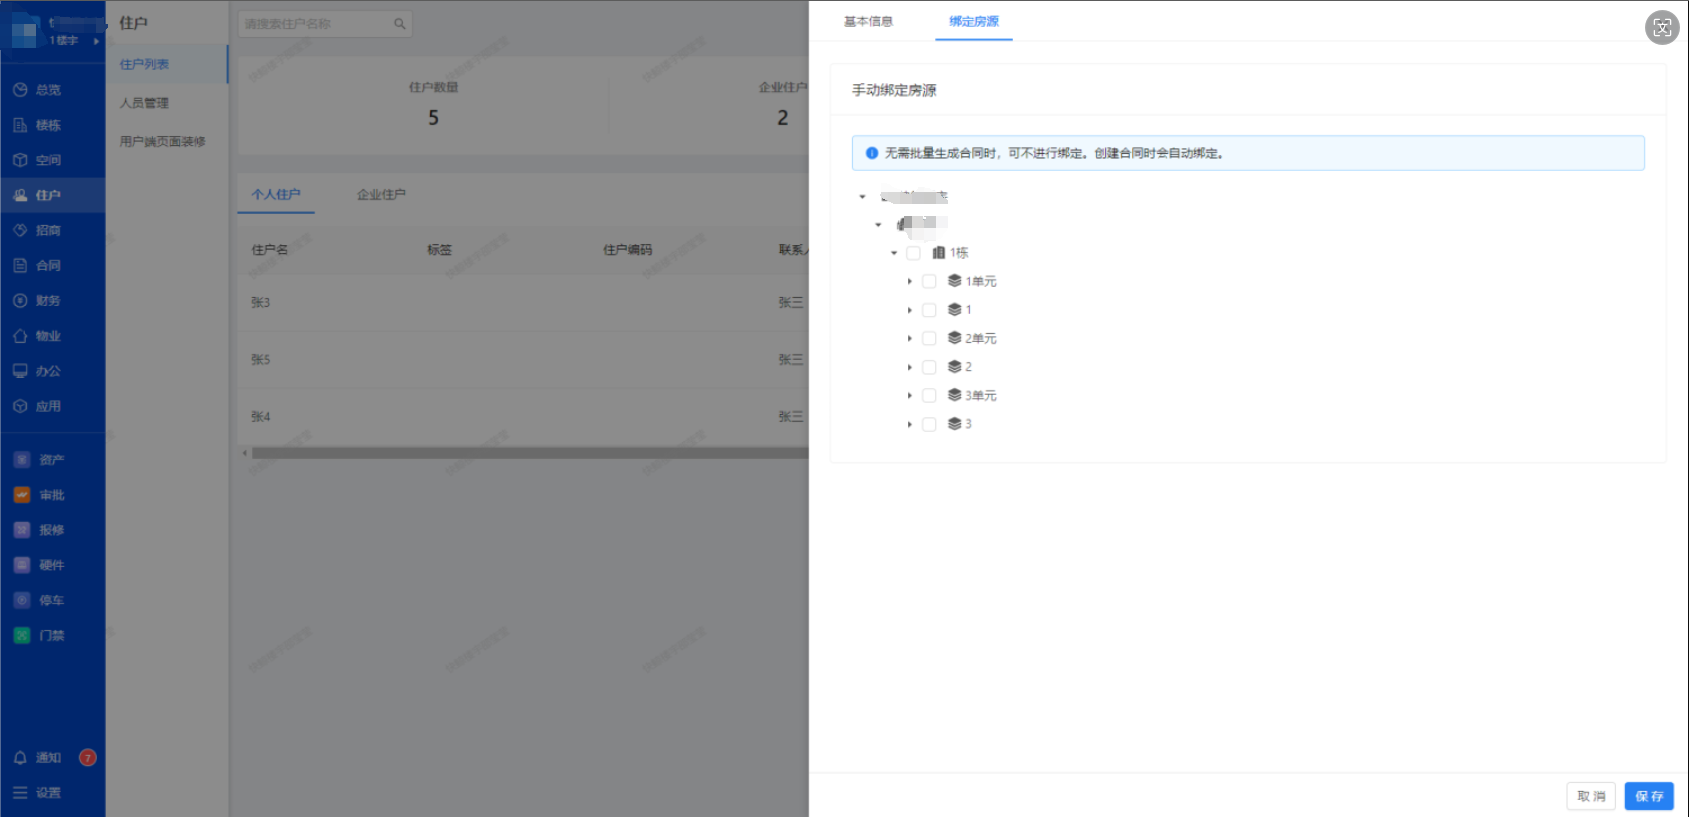The image size is (1689, 817).
Task: Open the 合同 contract icon in sidebar
Action: click(20, 266)
